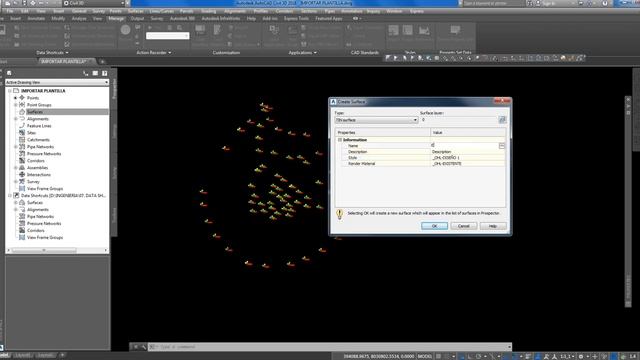Image resolution: width=640 pixels, height=360 pixels.
Task: Click the Toolspace panorama icon beside help
Action: coord(95,73)
